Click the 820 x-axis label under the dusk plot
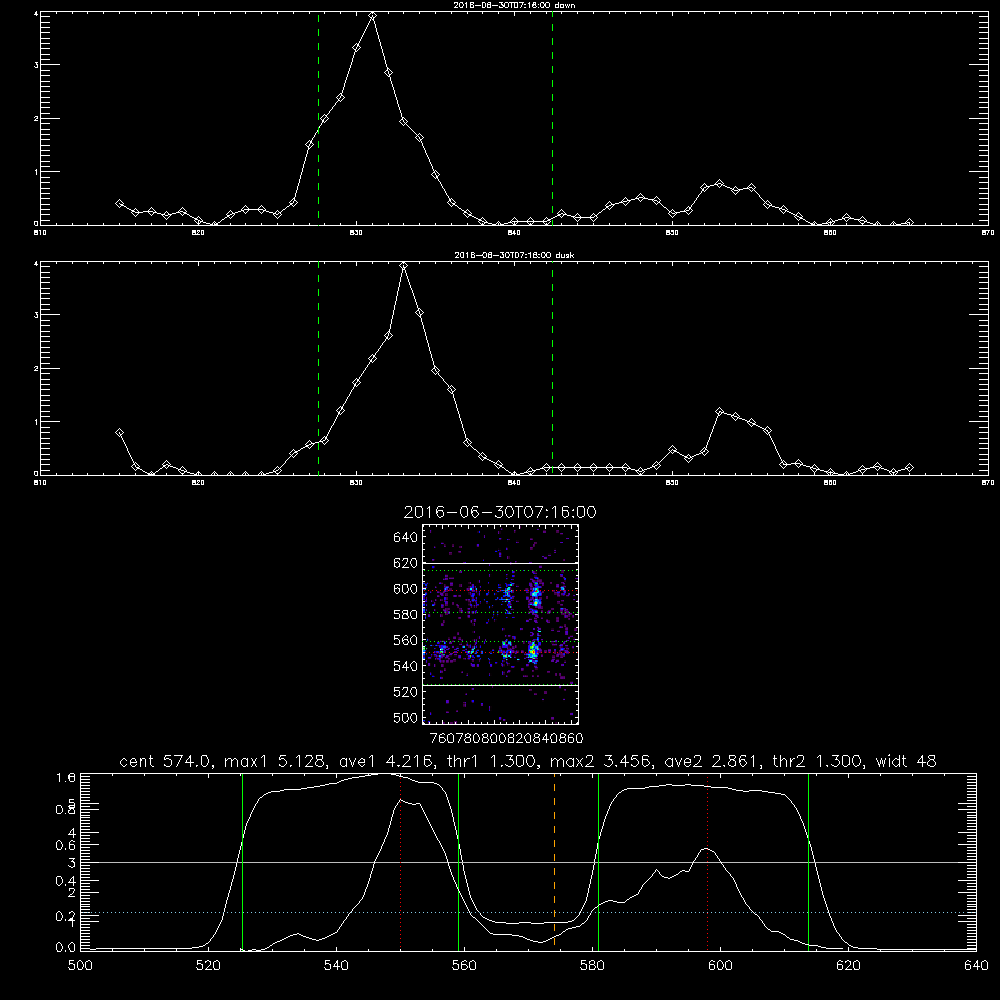1000x1000 pixels. [198, 483]
